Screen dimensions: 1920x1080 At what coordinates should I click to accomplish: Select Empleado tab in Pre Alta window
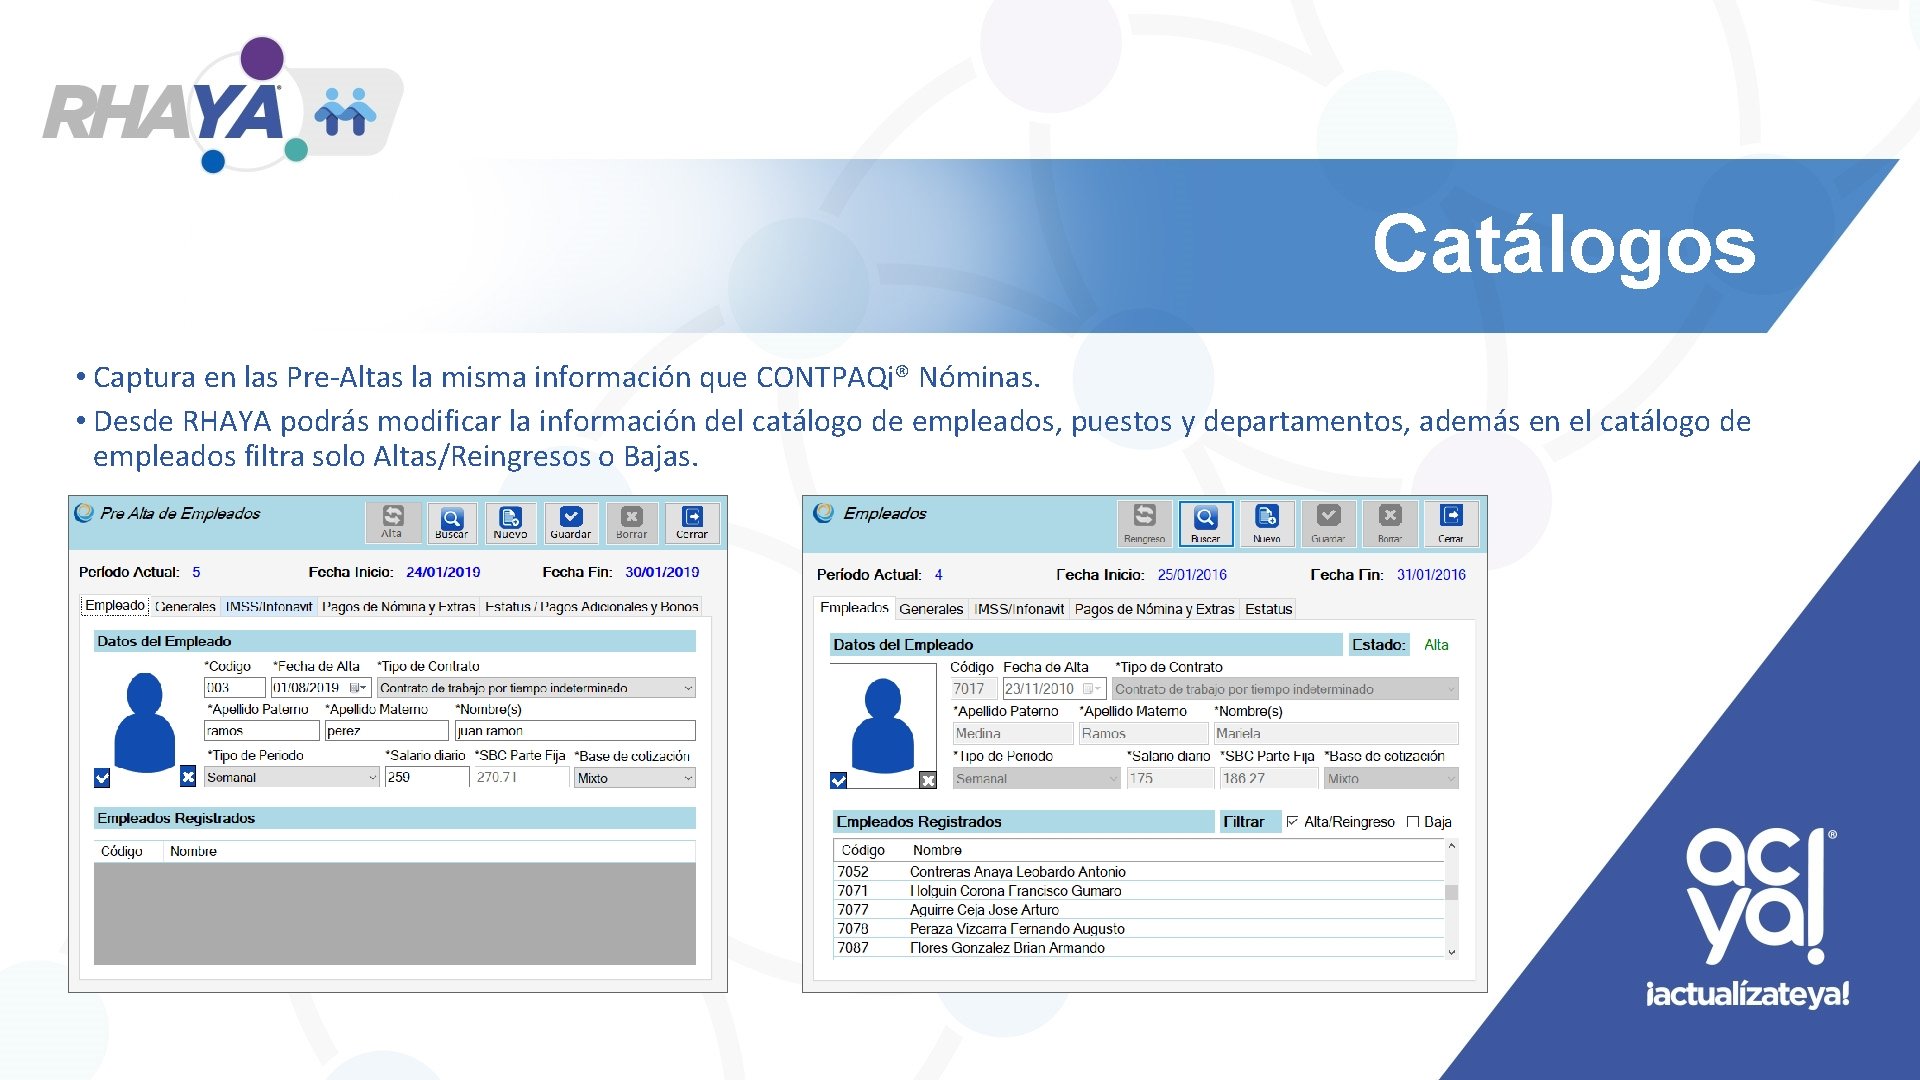[x=115, y=606]
